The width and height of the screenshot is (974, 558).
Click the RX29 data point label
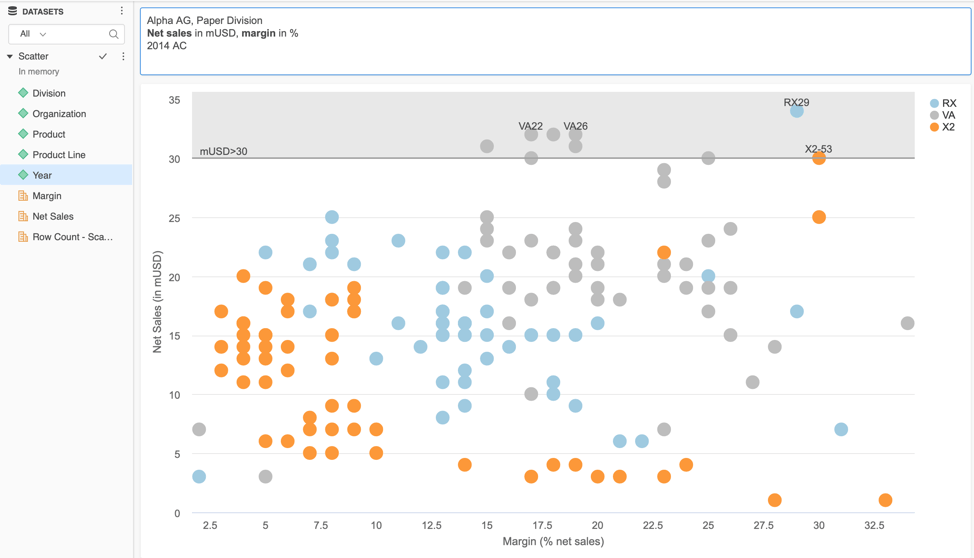[796, 102]
